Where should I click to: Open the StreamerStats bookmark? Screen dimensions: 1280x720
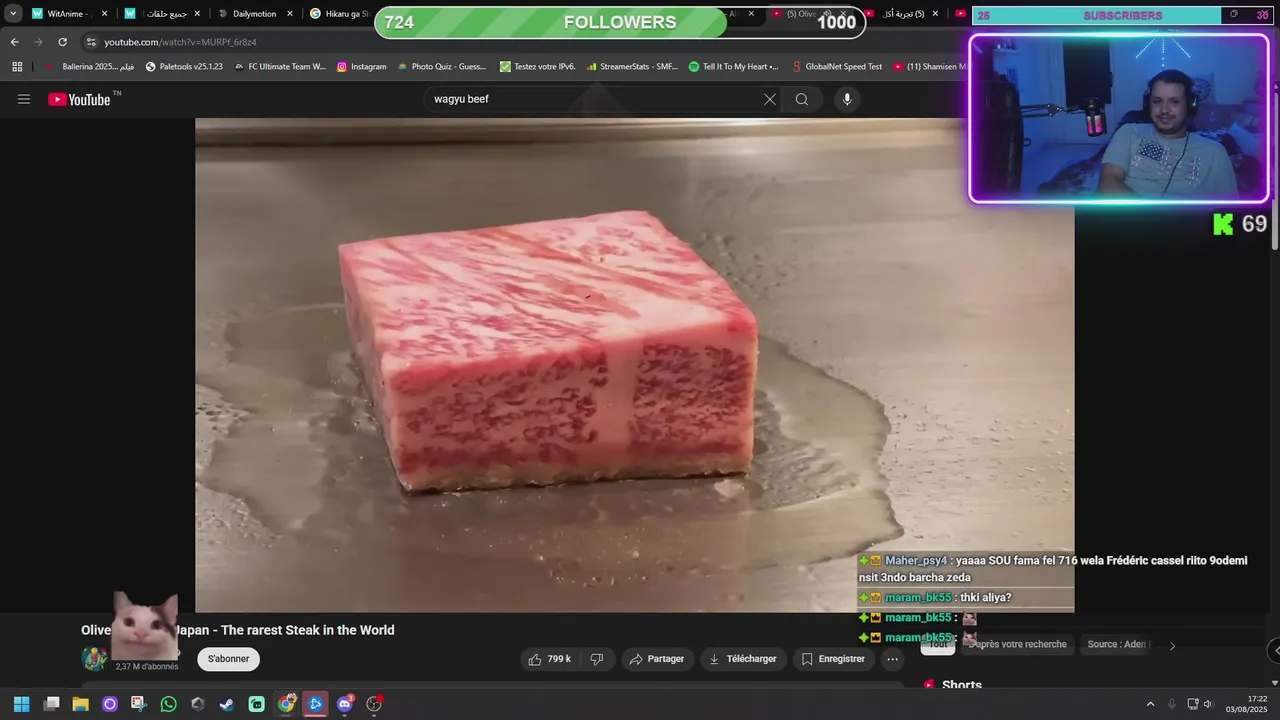click(x=631, y=67)
